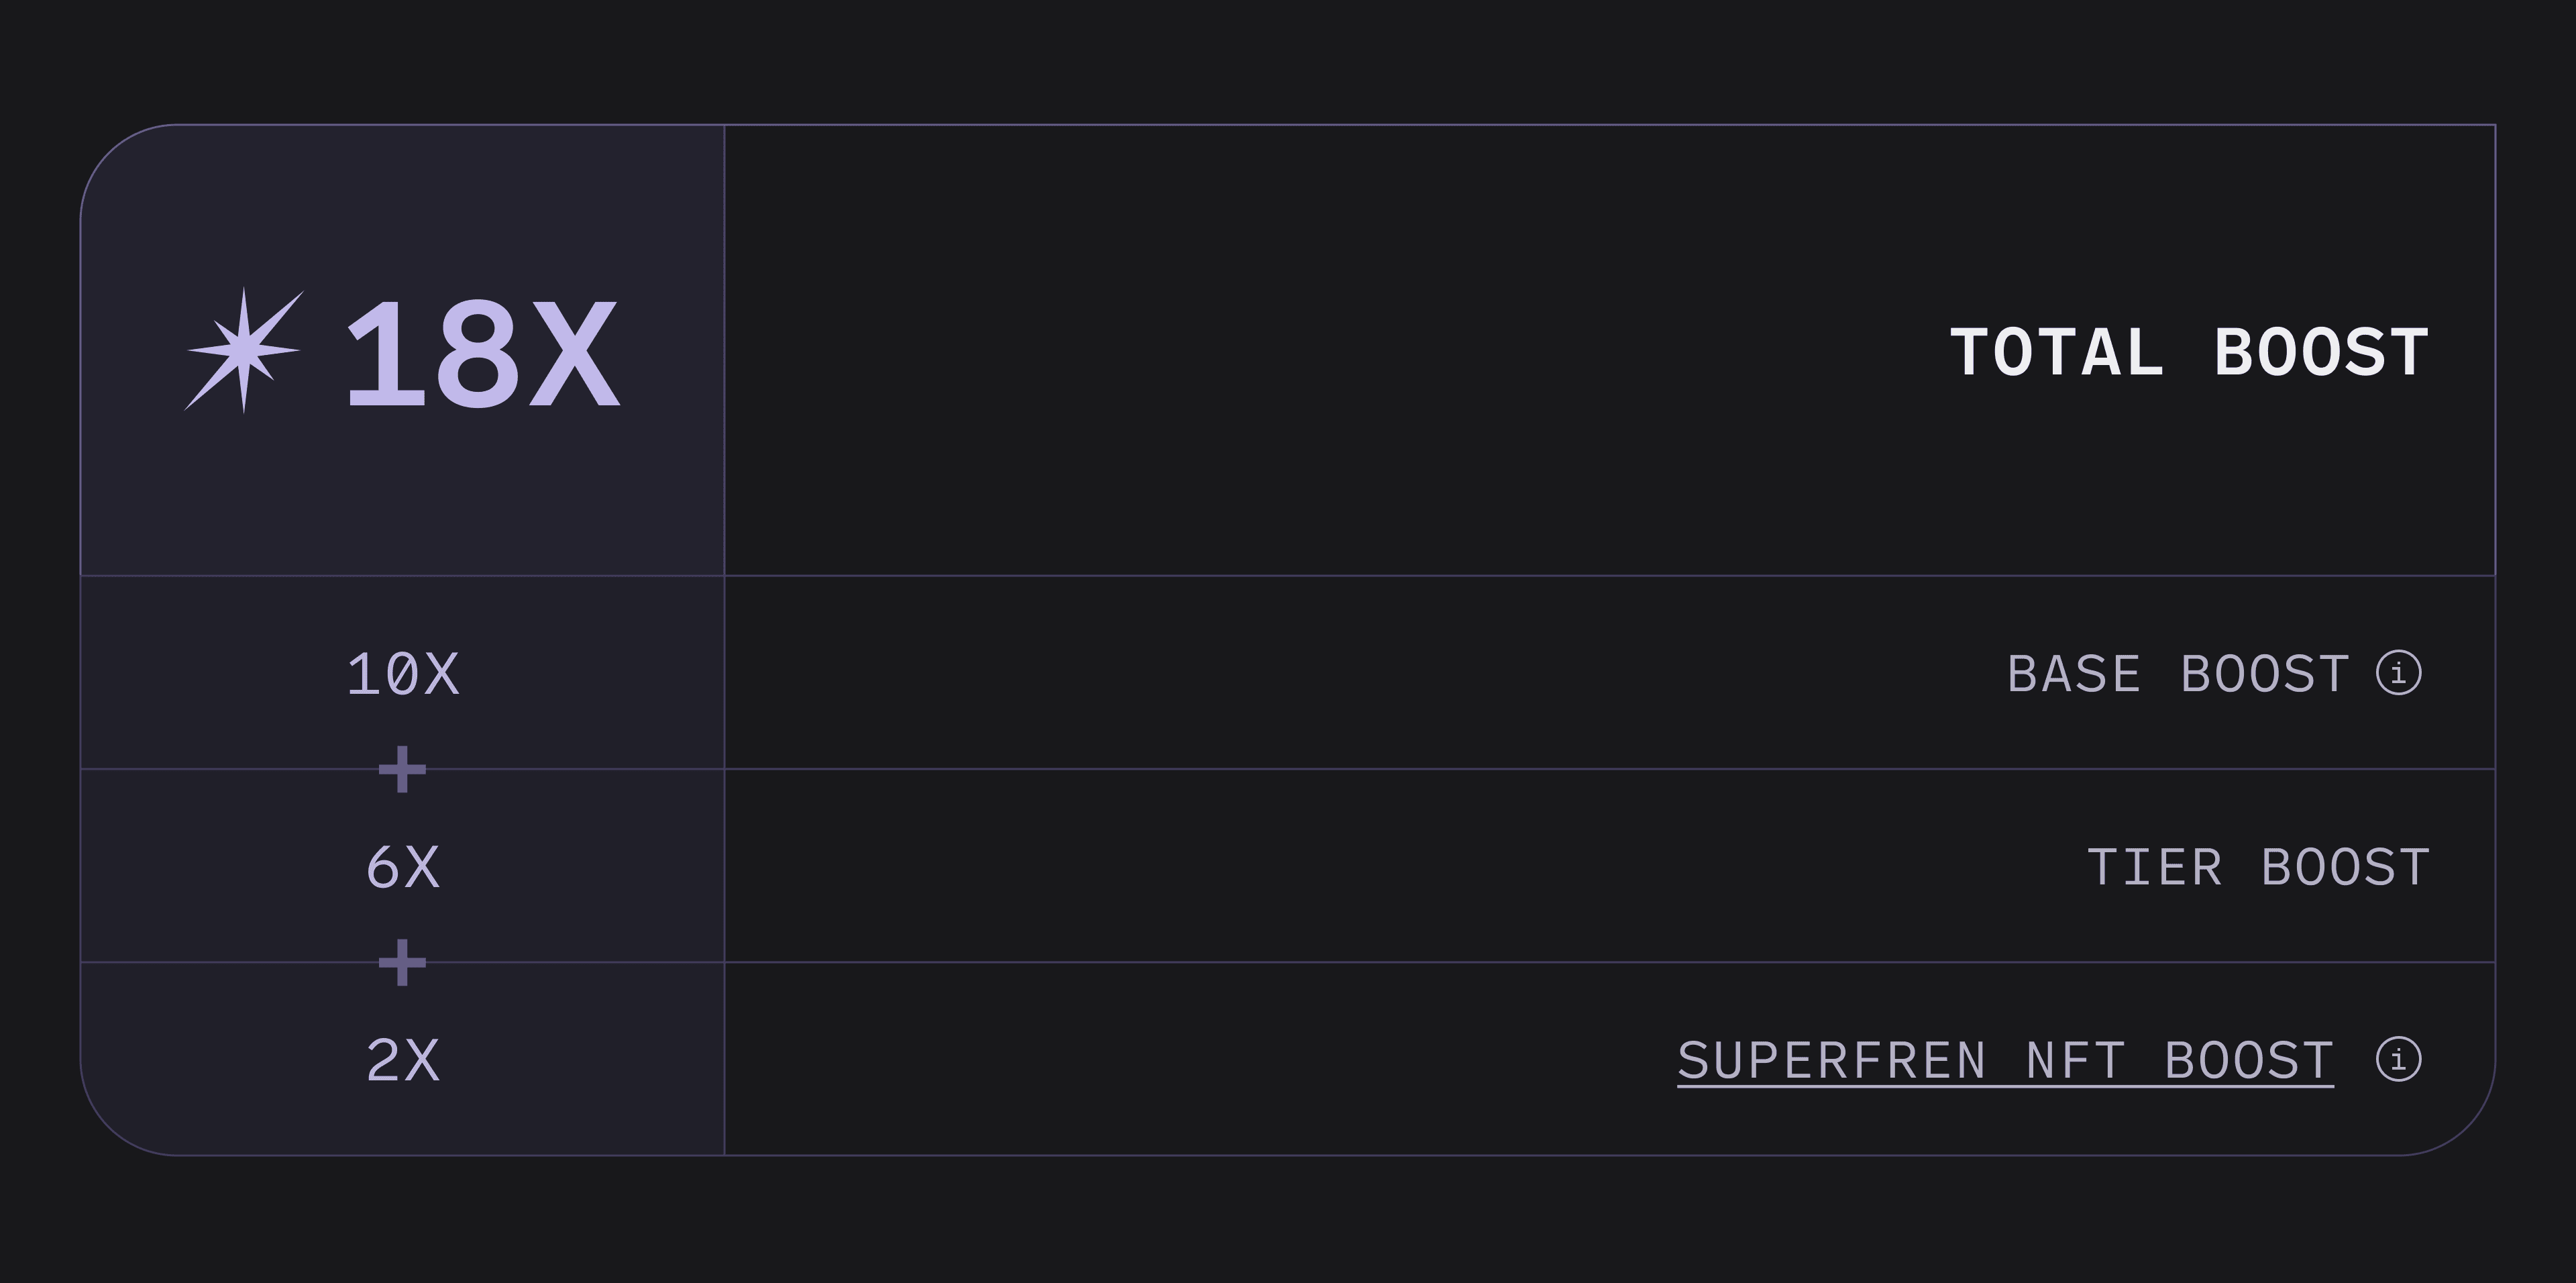Open the Base Boost info icon
The width and height of the screenshot is (2576, 1283).
(x=2398, y=672)
